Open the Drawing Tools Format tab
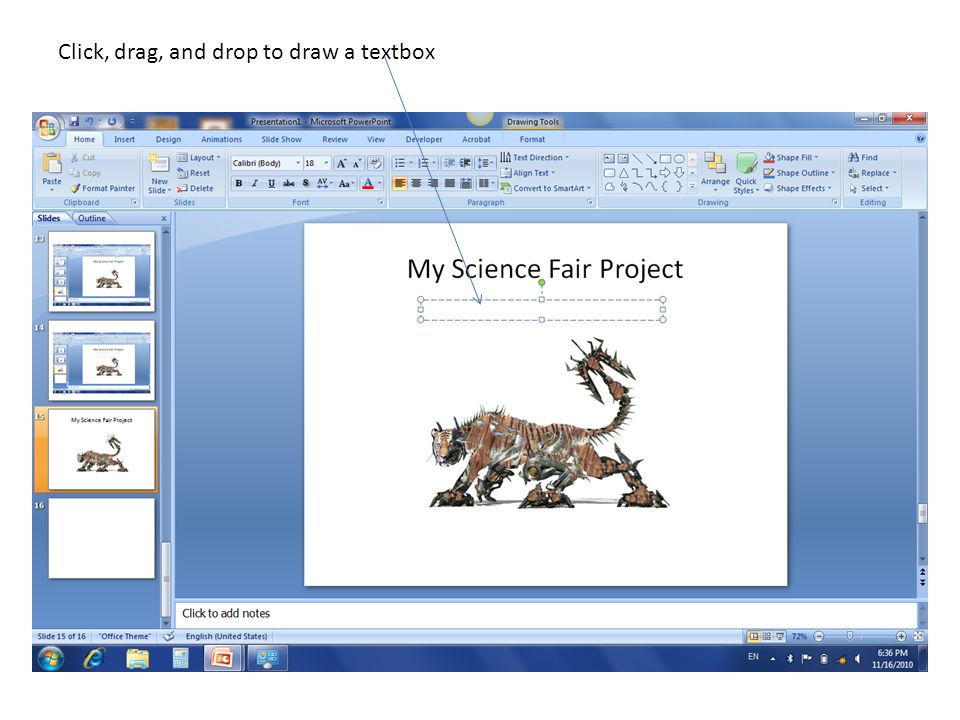This screenshot has width=960, height=720. tap(532, 140)
